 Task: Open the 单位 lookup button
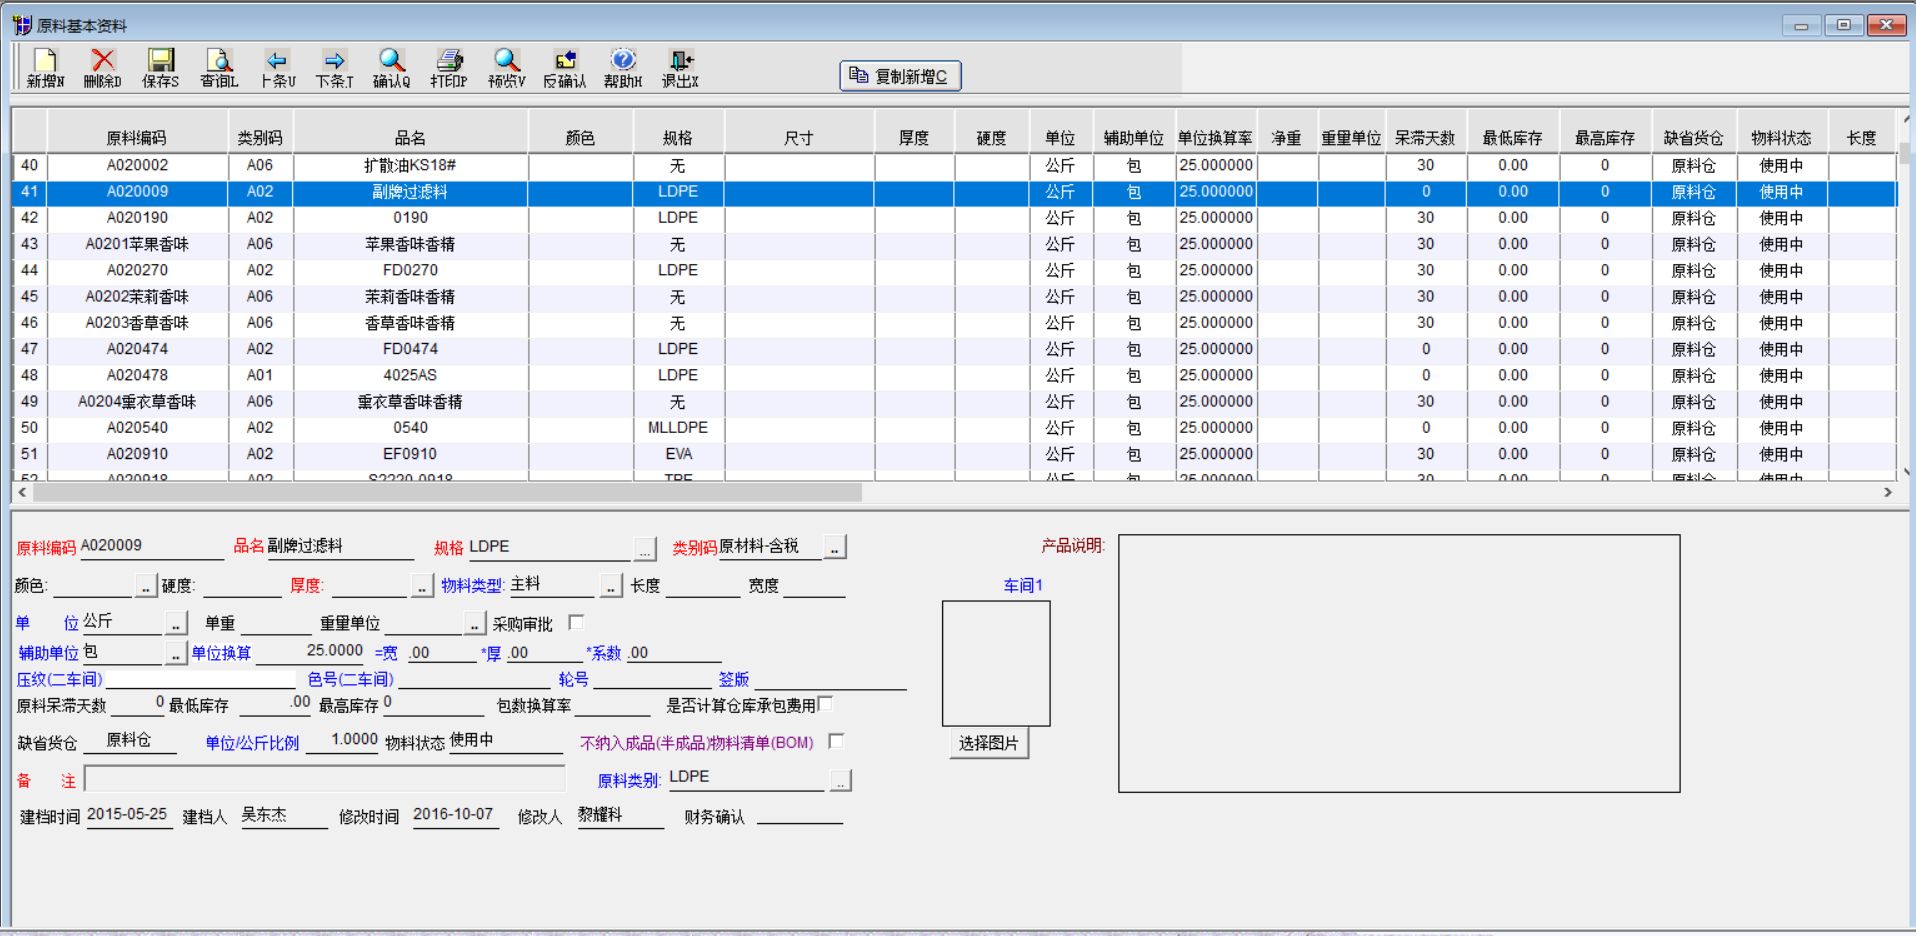176,624
